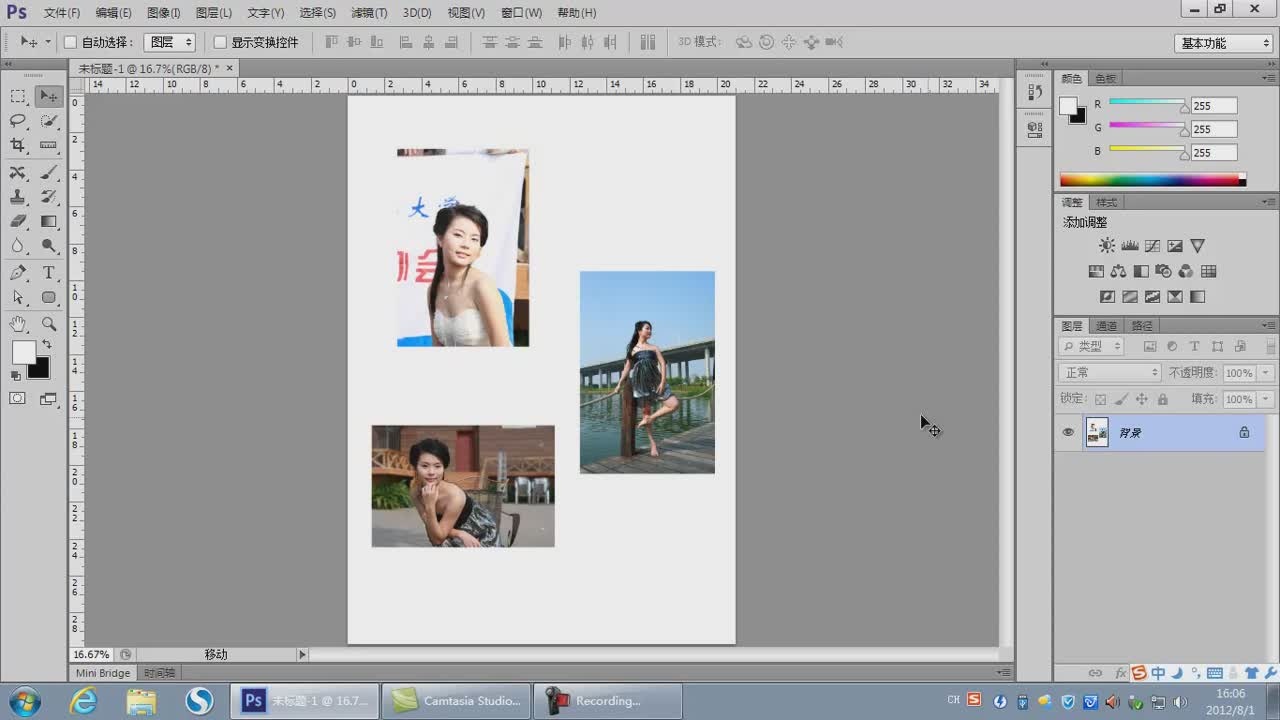Switch to the Channels tab
This screenshot has height=720, width=1280.
[1106, 325]
